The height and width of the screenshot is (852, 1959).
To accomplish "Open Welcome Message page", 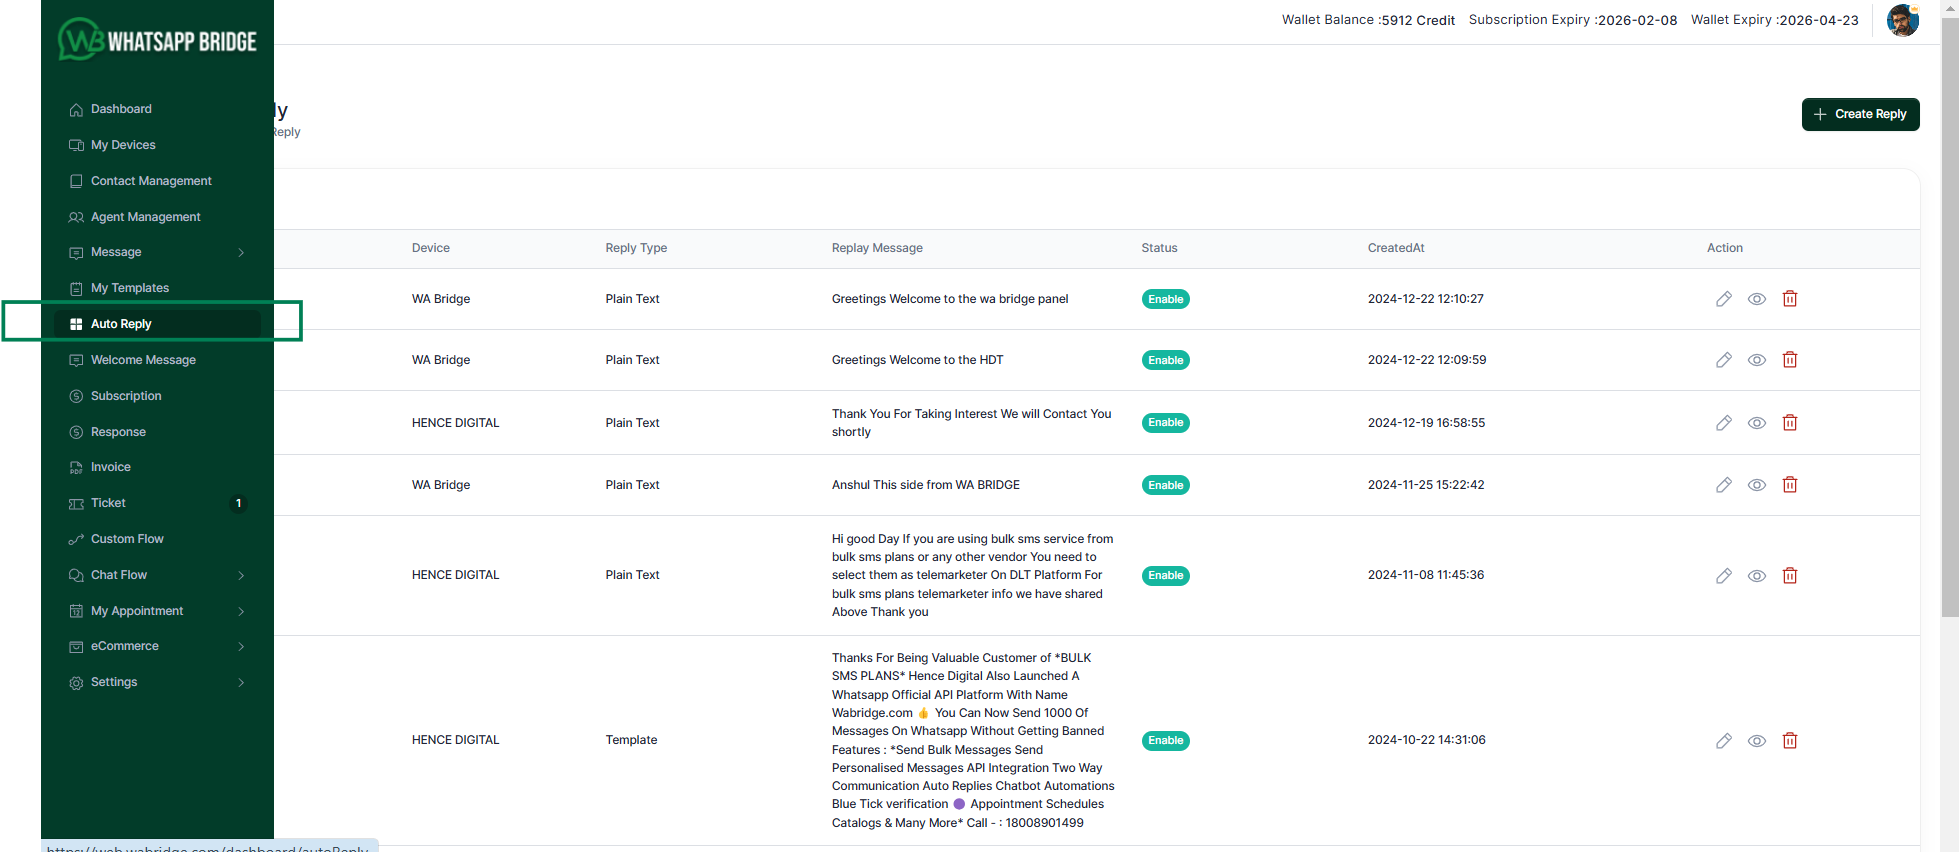I will (143, 360).
